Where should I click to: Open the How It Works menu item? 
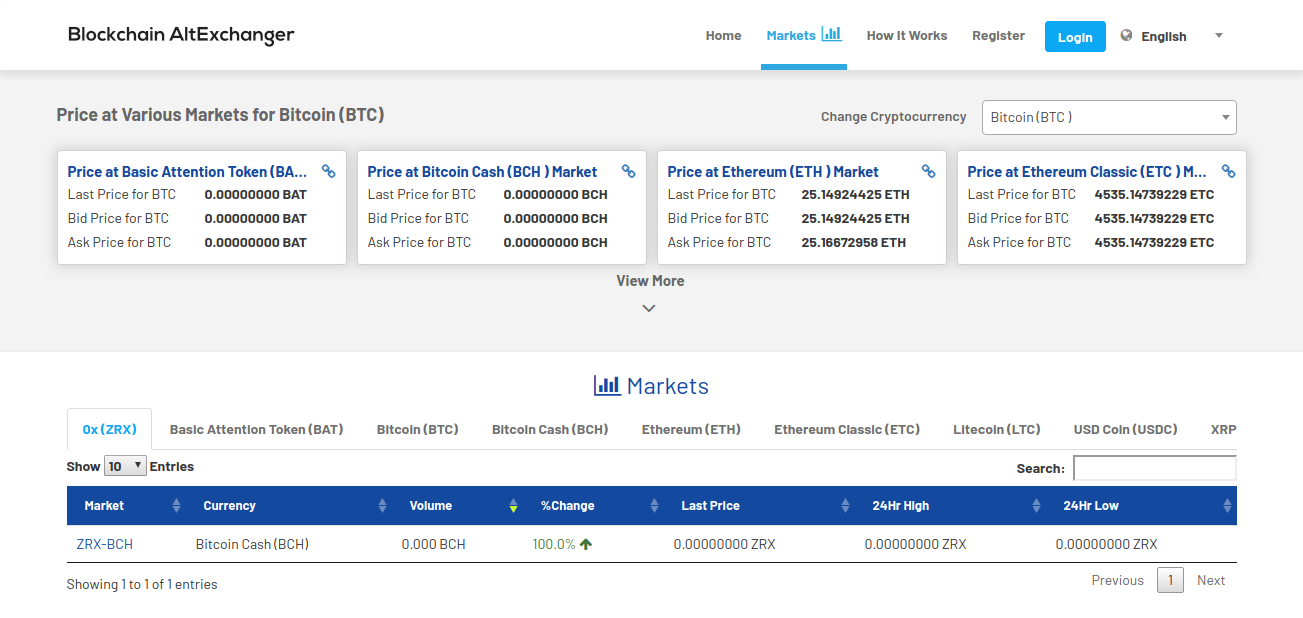[906, 35]
